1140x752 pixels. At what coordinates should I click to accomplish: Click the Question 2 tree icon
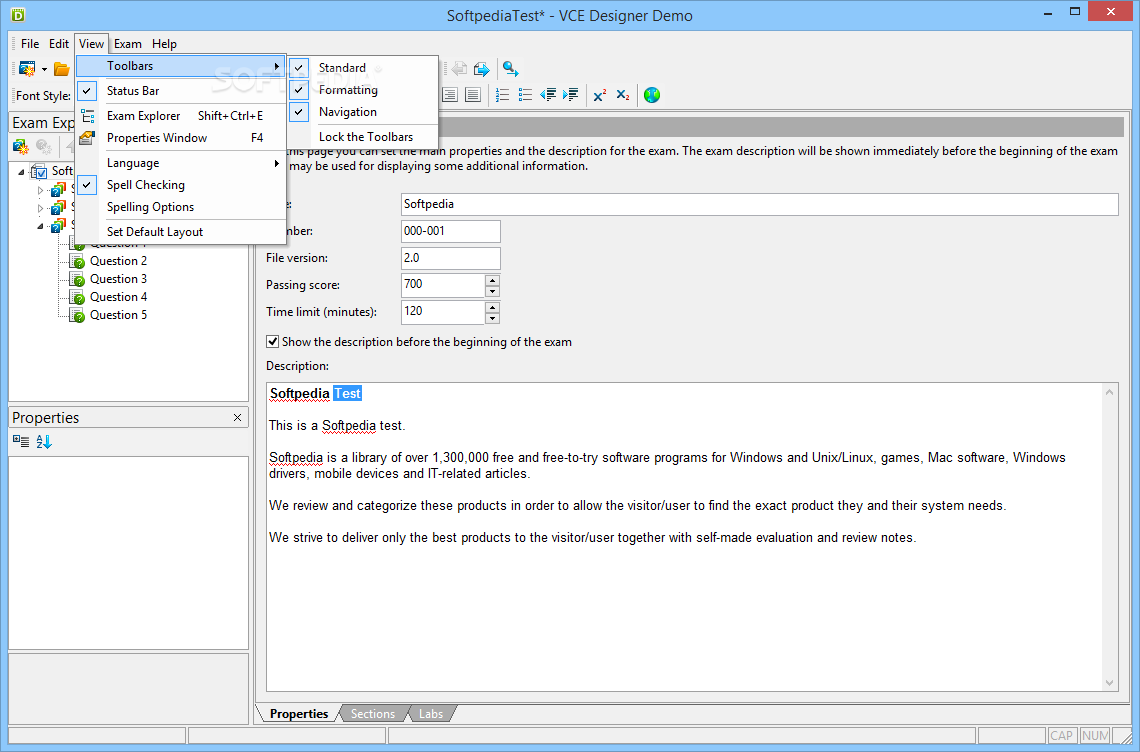tap(77, 261)
